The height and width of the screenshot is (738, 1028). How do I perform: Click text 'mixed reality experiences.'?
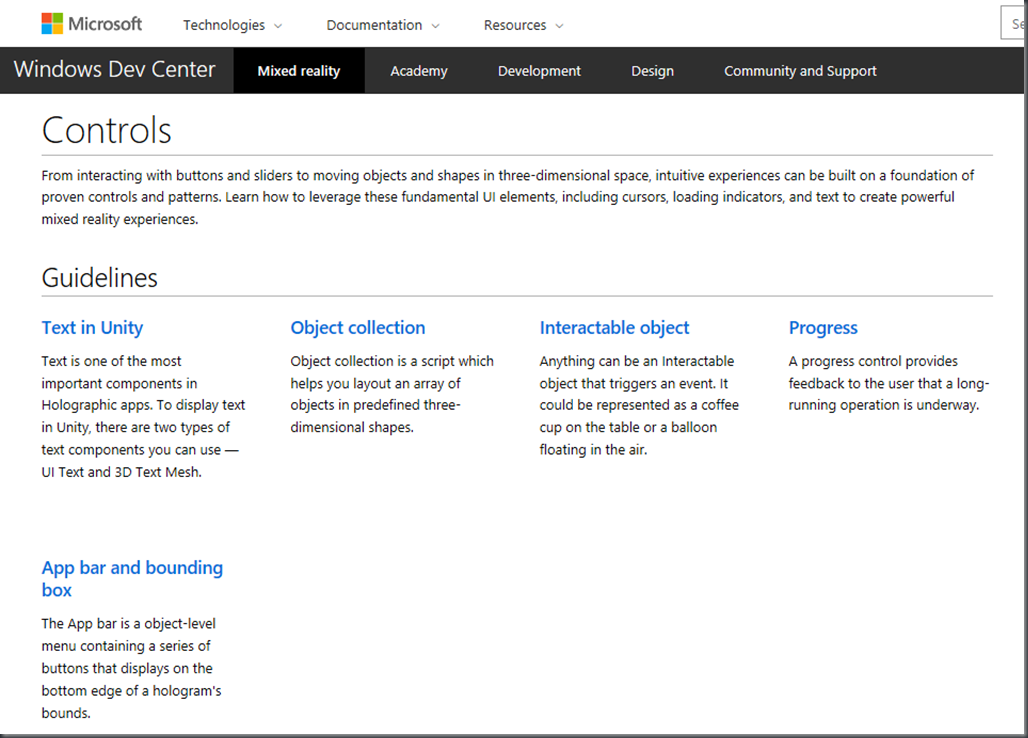(120, 220)
